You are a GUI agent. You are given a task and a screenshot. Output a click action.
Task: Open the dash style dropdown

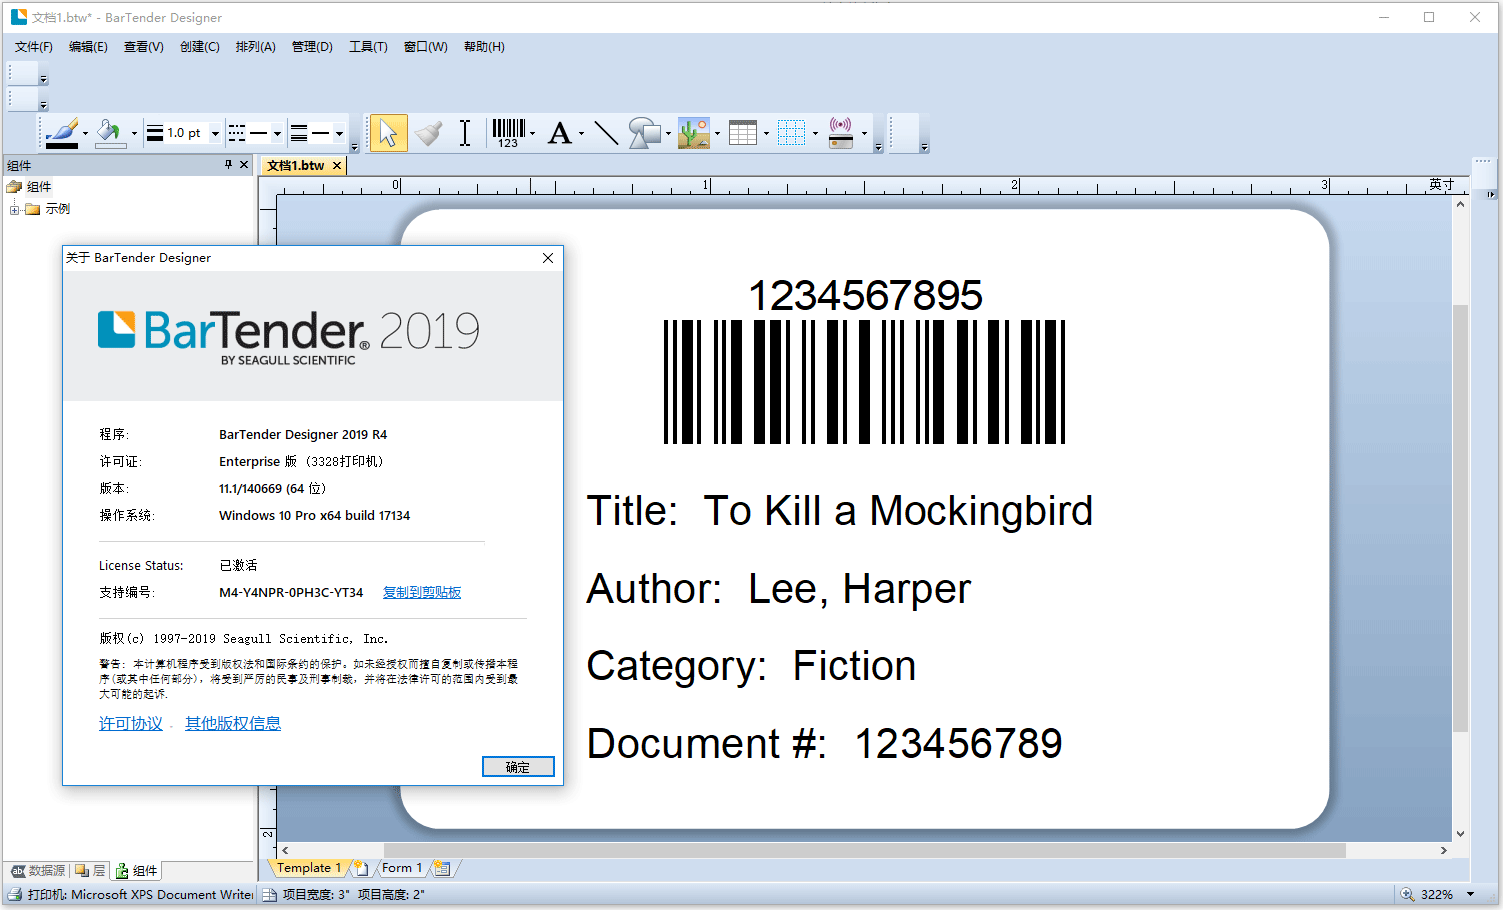(277, 133)
